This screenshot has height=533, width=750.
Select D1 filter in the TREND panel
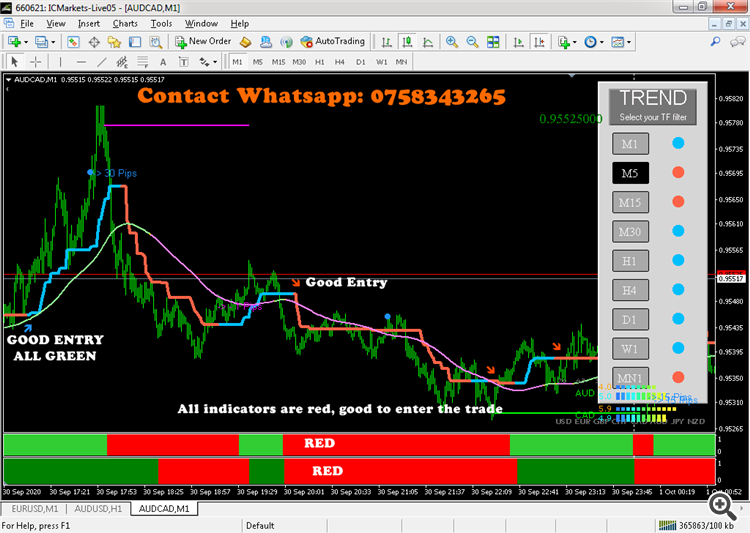pyautogui.click(x=630, y=320)
